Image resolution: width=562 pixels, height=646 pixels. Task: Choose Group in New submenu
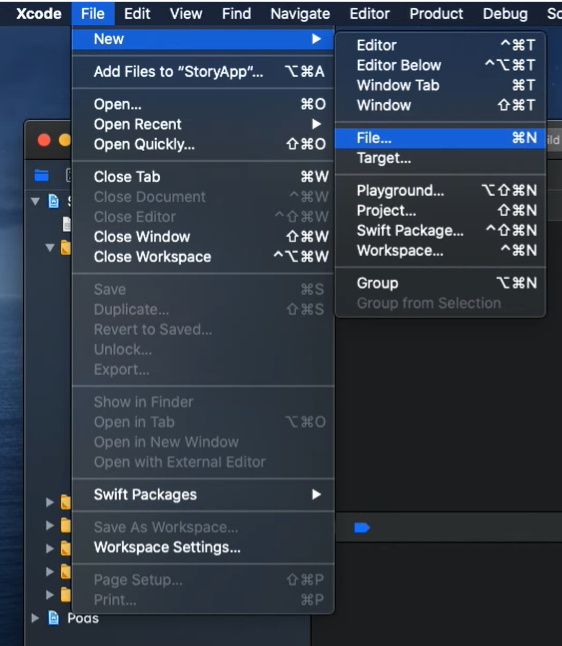pos(441,283)
